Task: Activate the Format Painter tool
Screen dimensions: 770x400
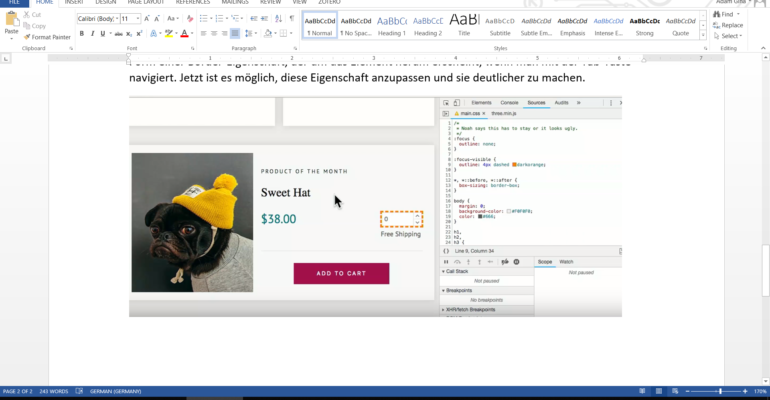Action: coord(47,37)
